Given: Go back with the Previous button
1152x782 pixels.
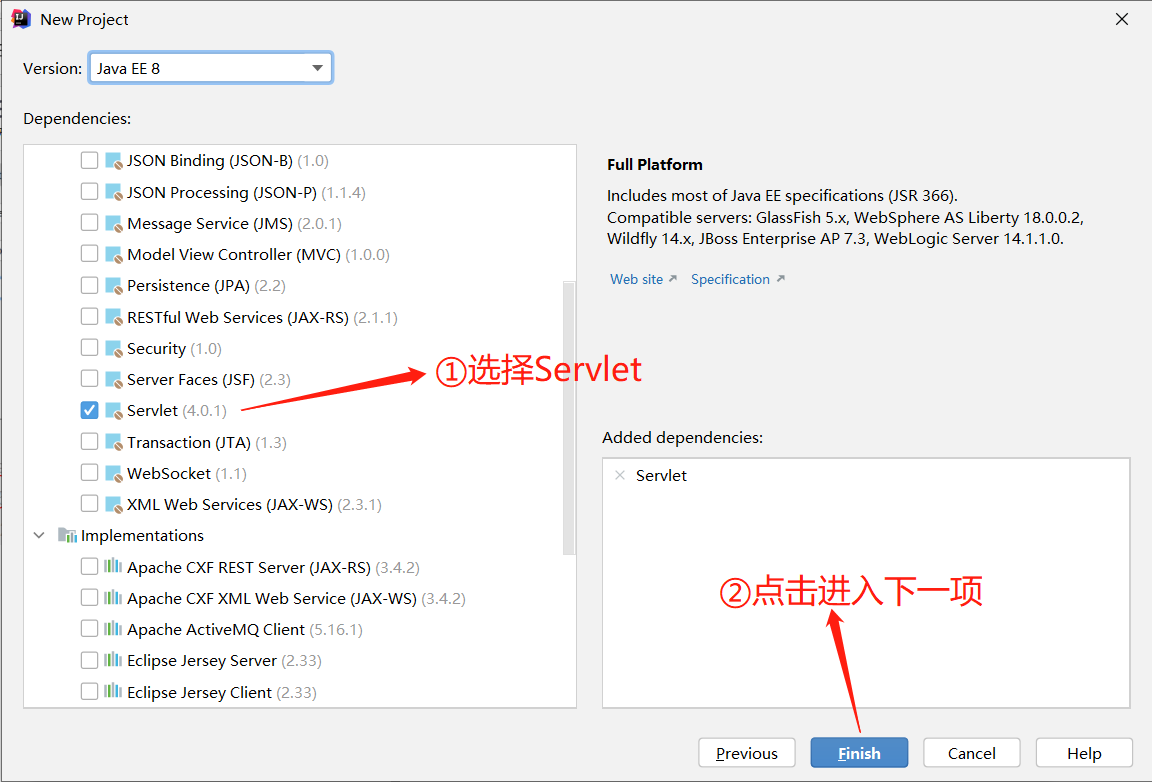Looking at the screenshot, I should click(746, 753).
